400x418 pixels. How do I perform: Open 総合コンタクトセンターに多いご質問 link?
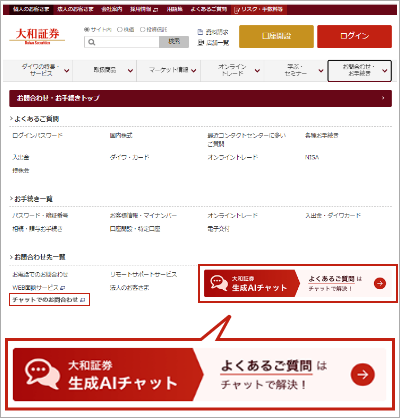click(247, 140)
